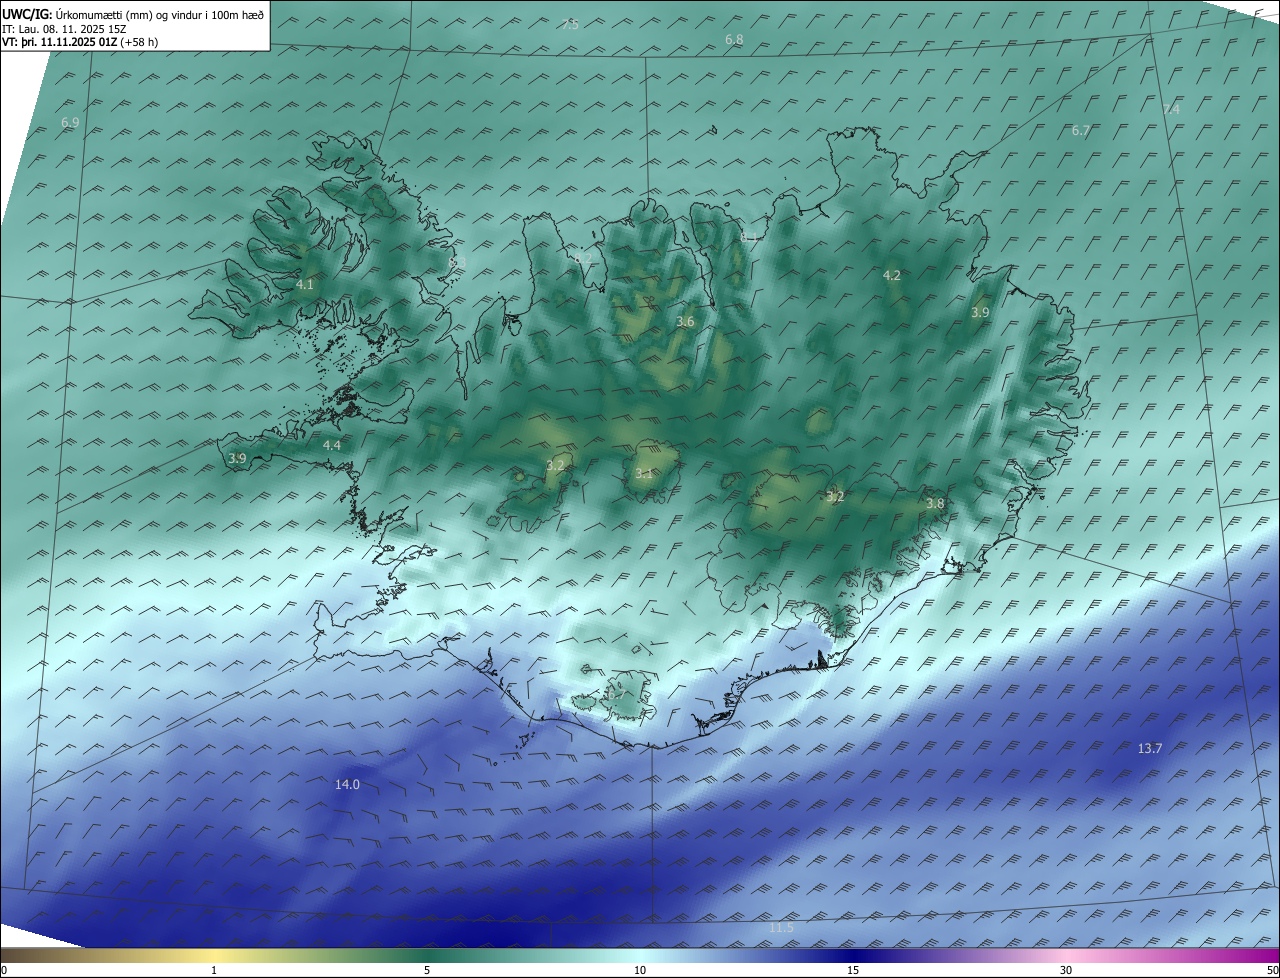Click the "VT: þri. 11.11.2025 01Z (+58 h)" line
This screenshot has height=978, width=1280.
[x=80, y=42]
